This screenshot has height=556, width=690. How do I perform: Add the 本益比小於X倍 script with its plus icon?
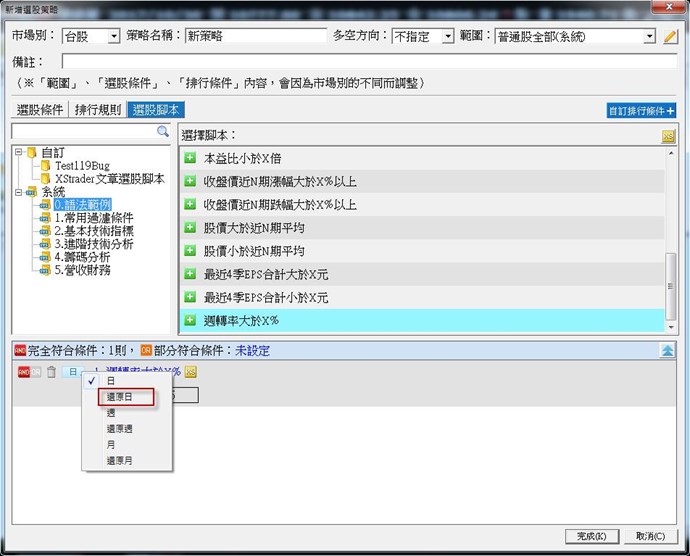pyautogui.click(x=190, y=158)
